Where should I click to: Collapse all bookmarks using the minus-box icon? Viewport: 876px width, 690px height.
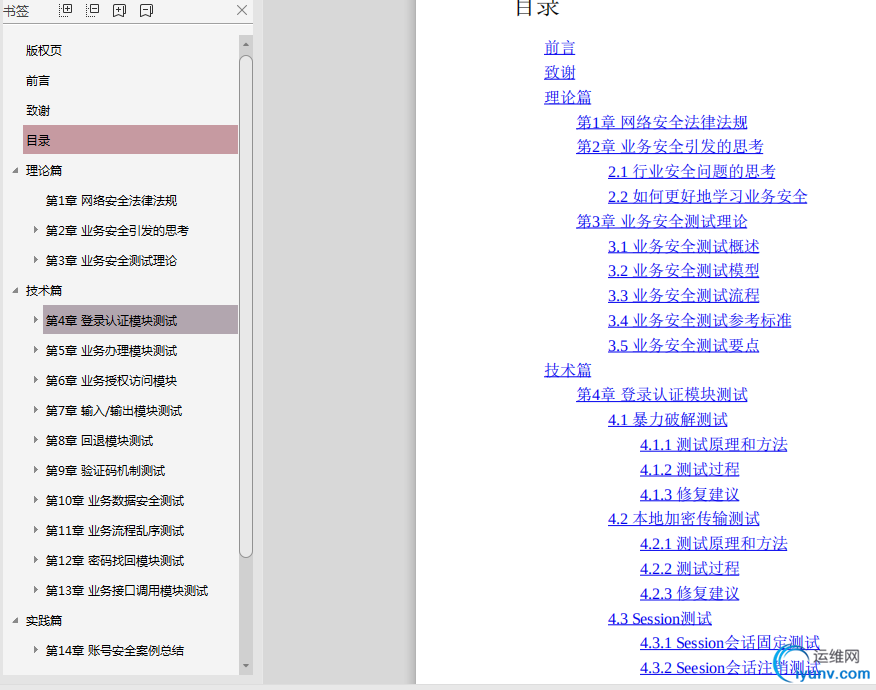click(x=92, y=10)
